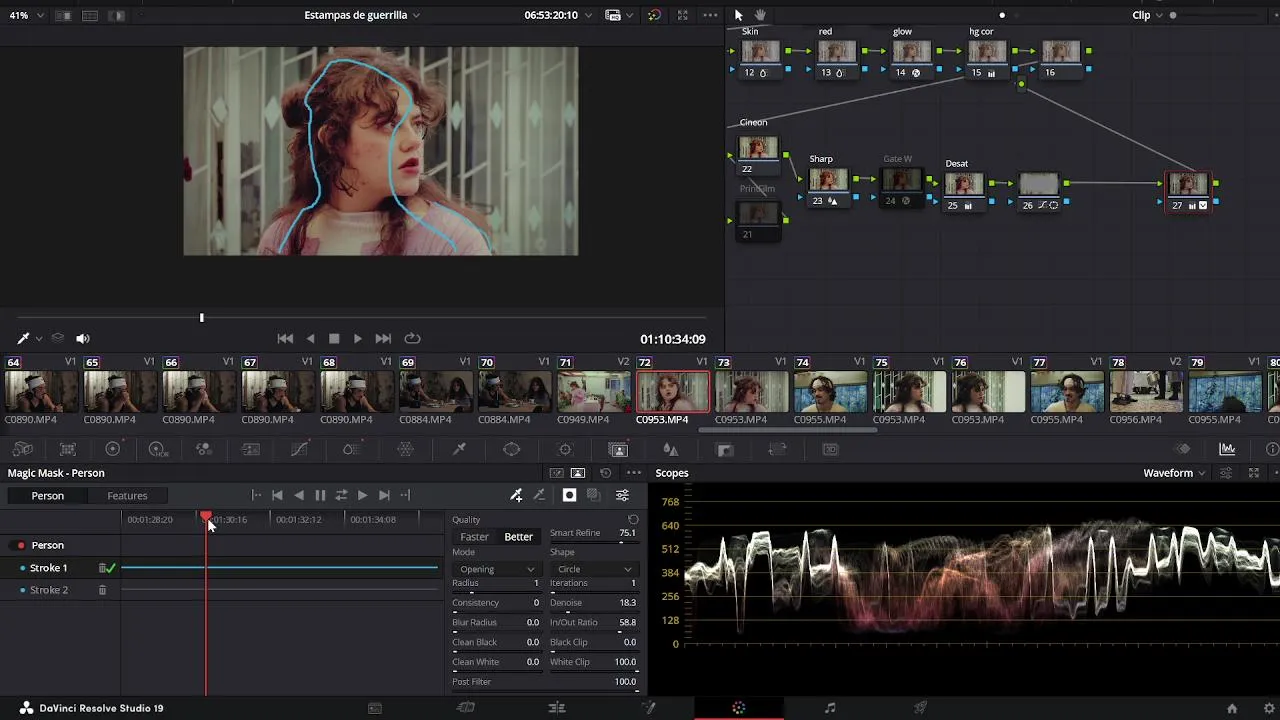
Task: Select the Magic Mask palette
Action: pyautogui.click(x=618, y=450)
